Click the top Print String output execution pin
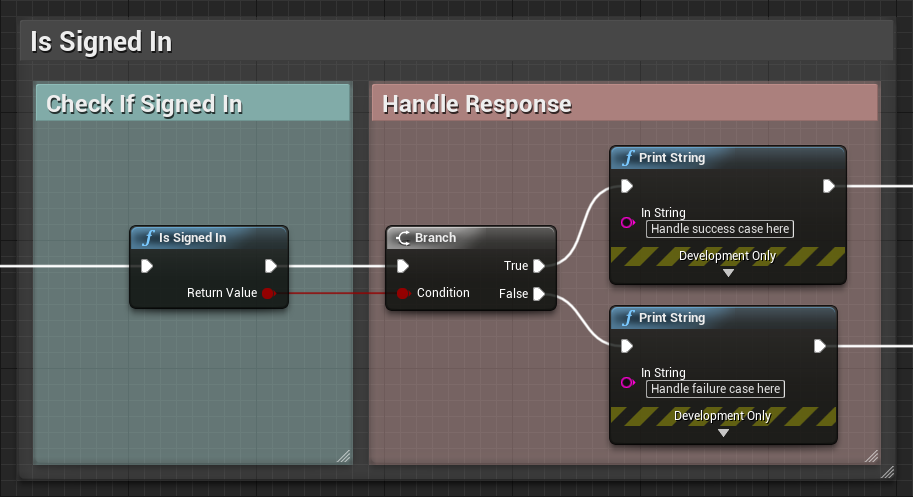Screen dimensions: 913x497 pos(829,186)
